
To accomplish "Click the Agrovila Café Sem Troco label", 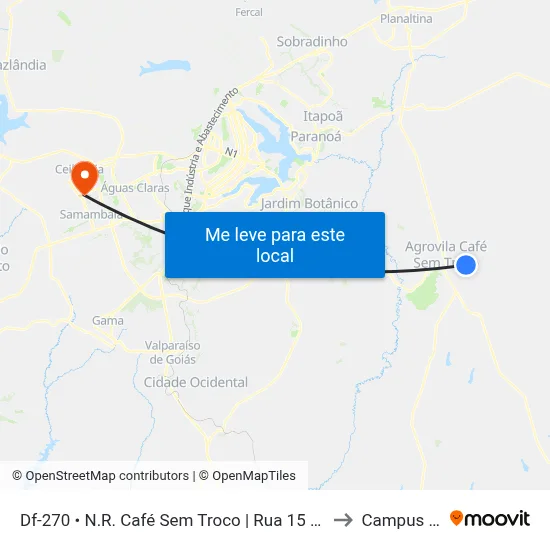I will (x=446, y=255).
